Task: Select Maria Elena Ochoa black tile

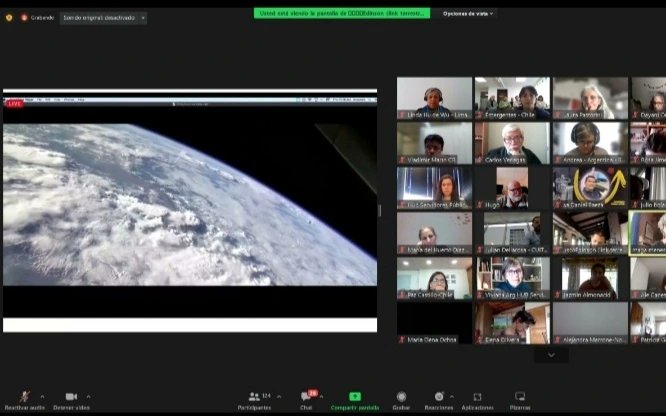Action: (x=434, y=323)
